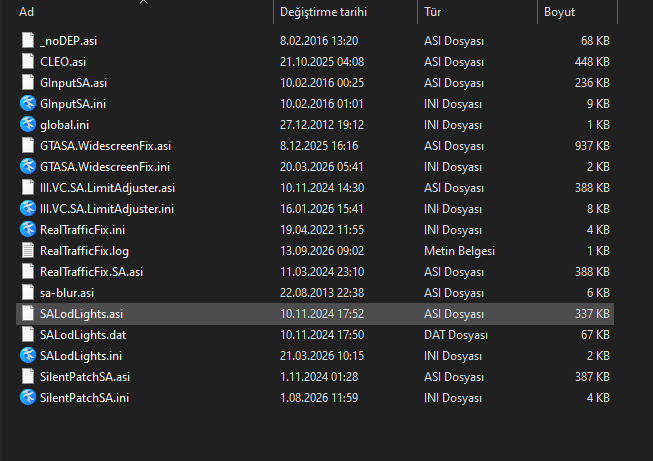Select the file name _noDEP.asi
The width and height of the screenshot is (653, 461).
pyautogui.click(x=68, y=41)
